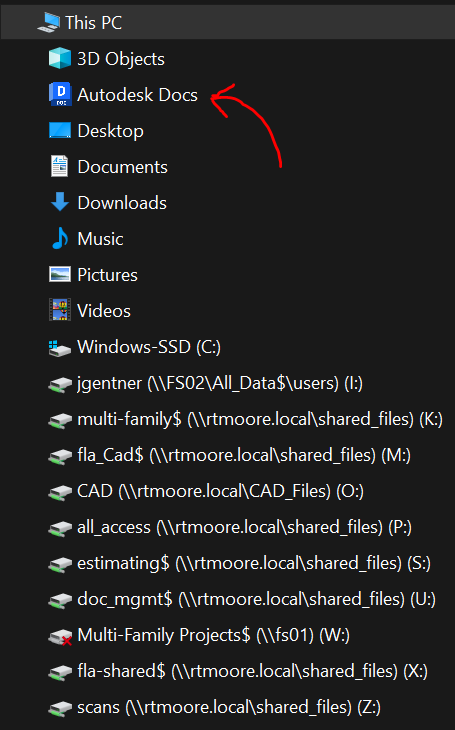455x730 pixels.
Task: Click the This PC computer icon
Action: (x=49, y=22)
